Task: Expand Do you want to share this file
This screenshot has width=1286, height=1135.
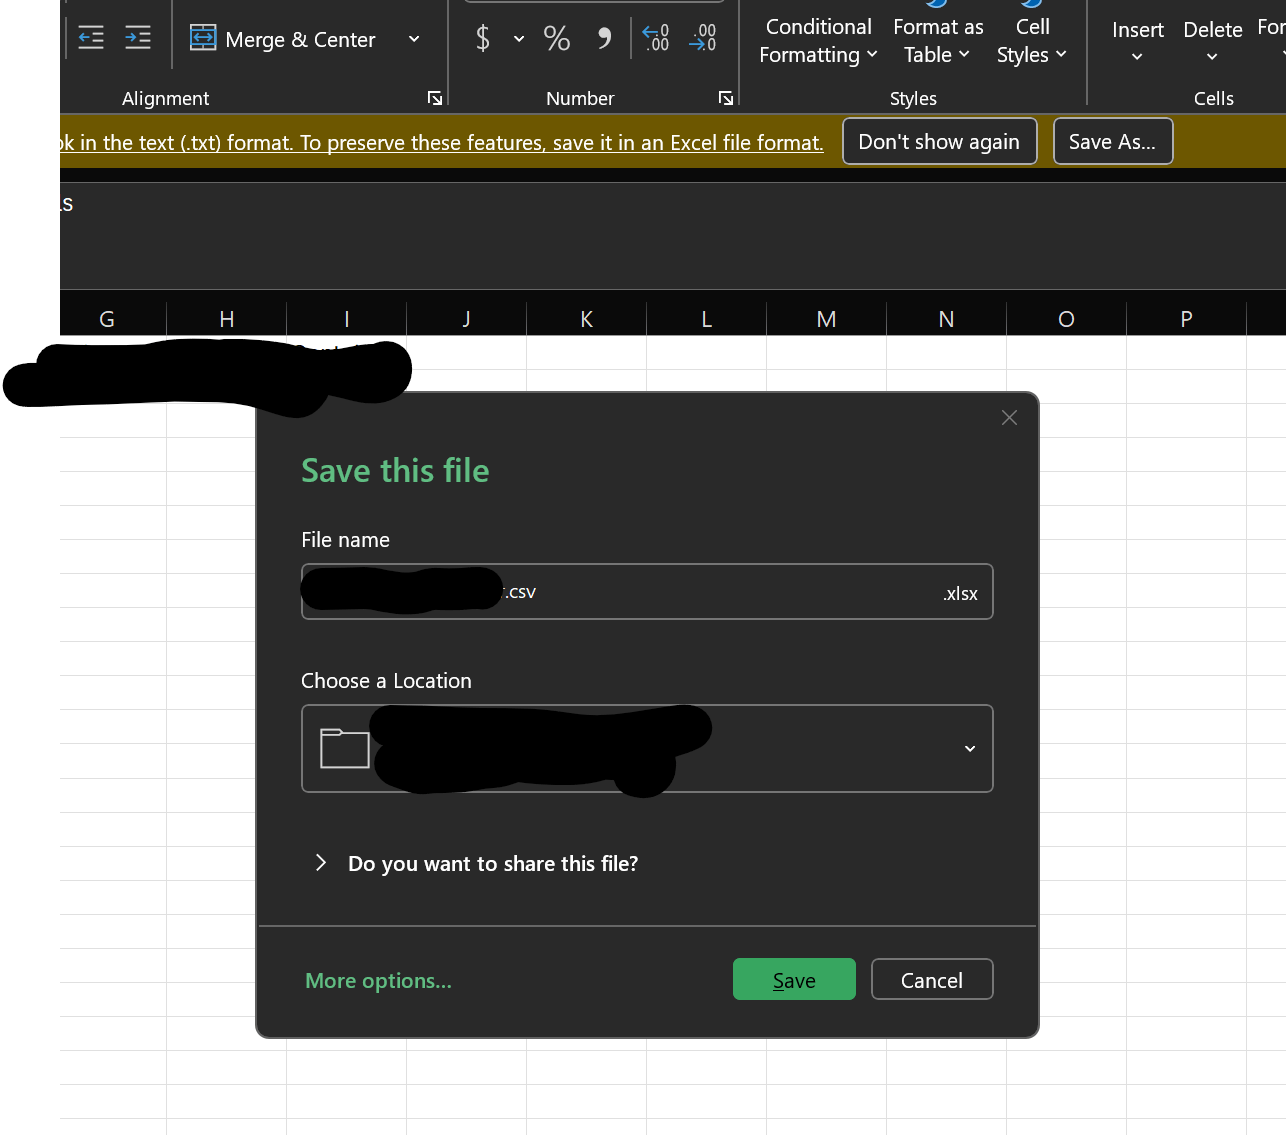Action: tap(476, 863)
